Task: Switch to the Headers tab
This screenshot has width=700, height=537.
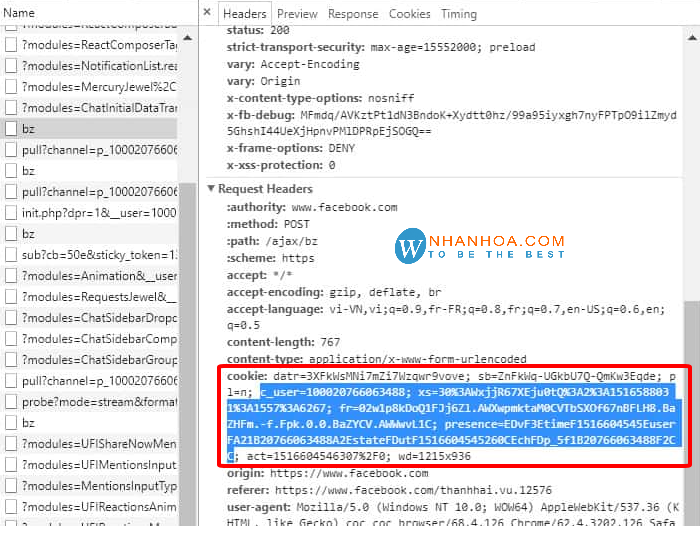Action: [x=244, y=14]
